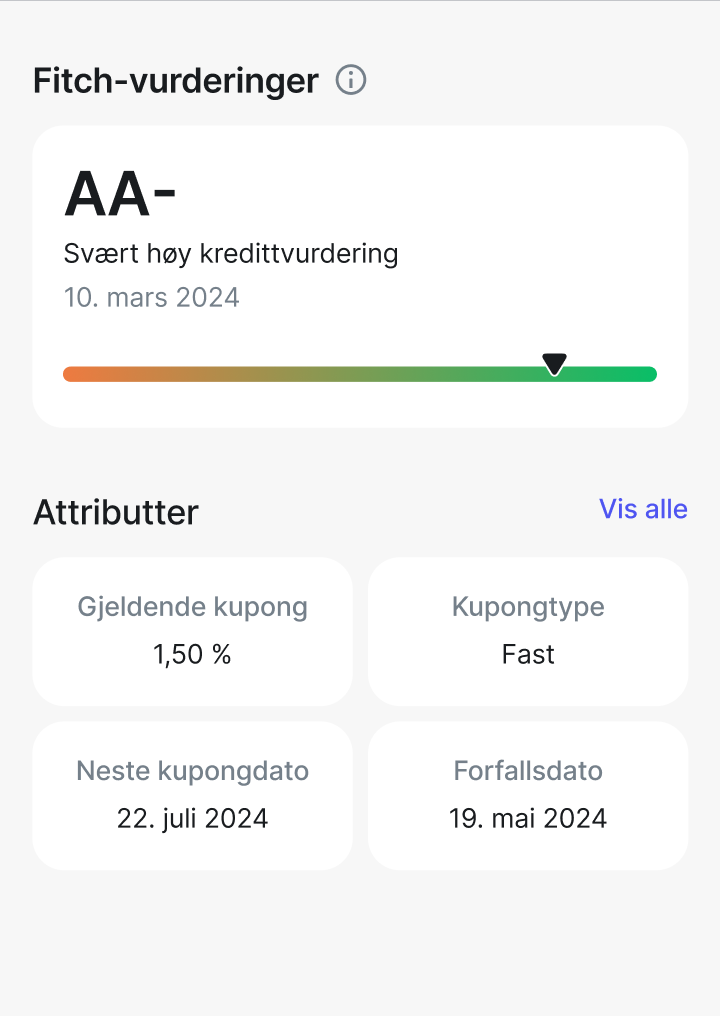Open the Fitch-vurderinger info icon
Image resolution: width=720 pixels, height=1016 pixels.
[x=351, y=80]
